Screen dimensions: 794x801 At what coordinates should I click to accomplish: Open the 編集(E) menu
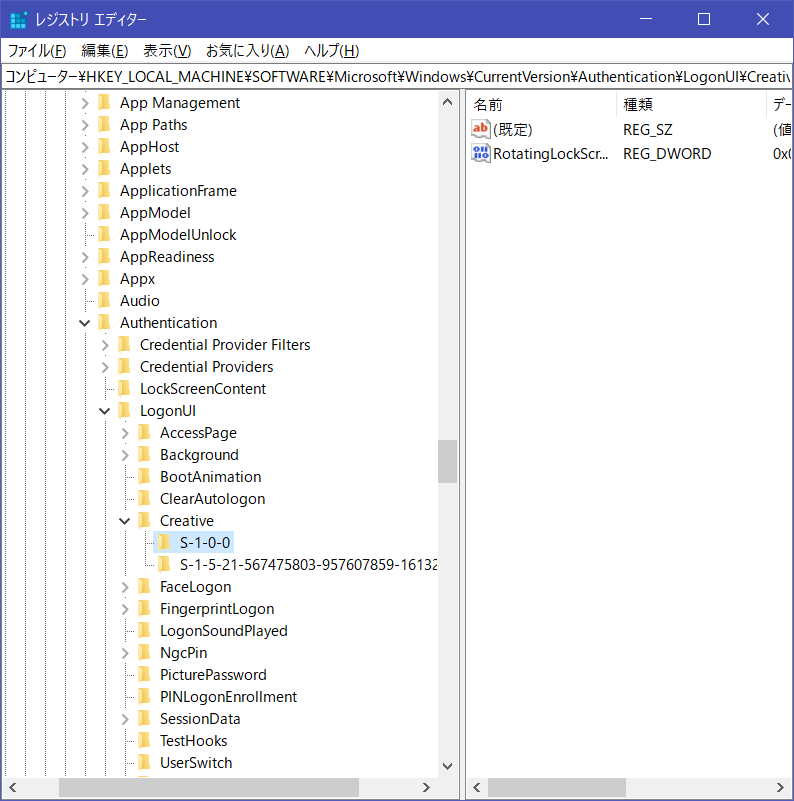104,51
